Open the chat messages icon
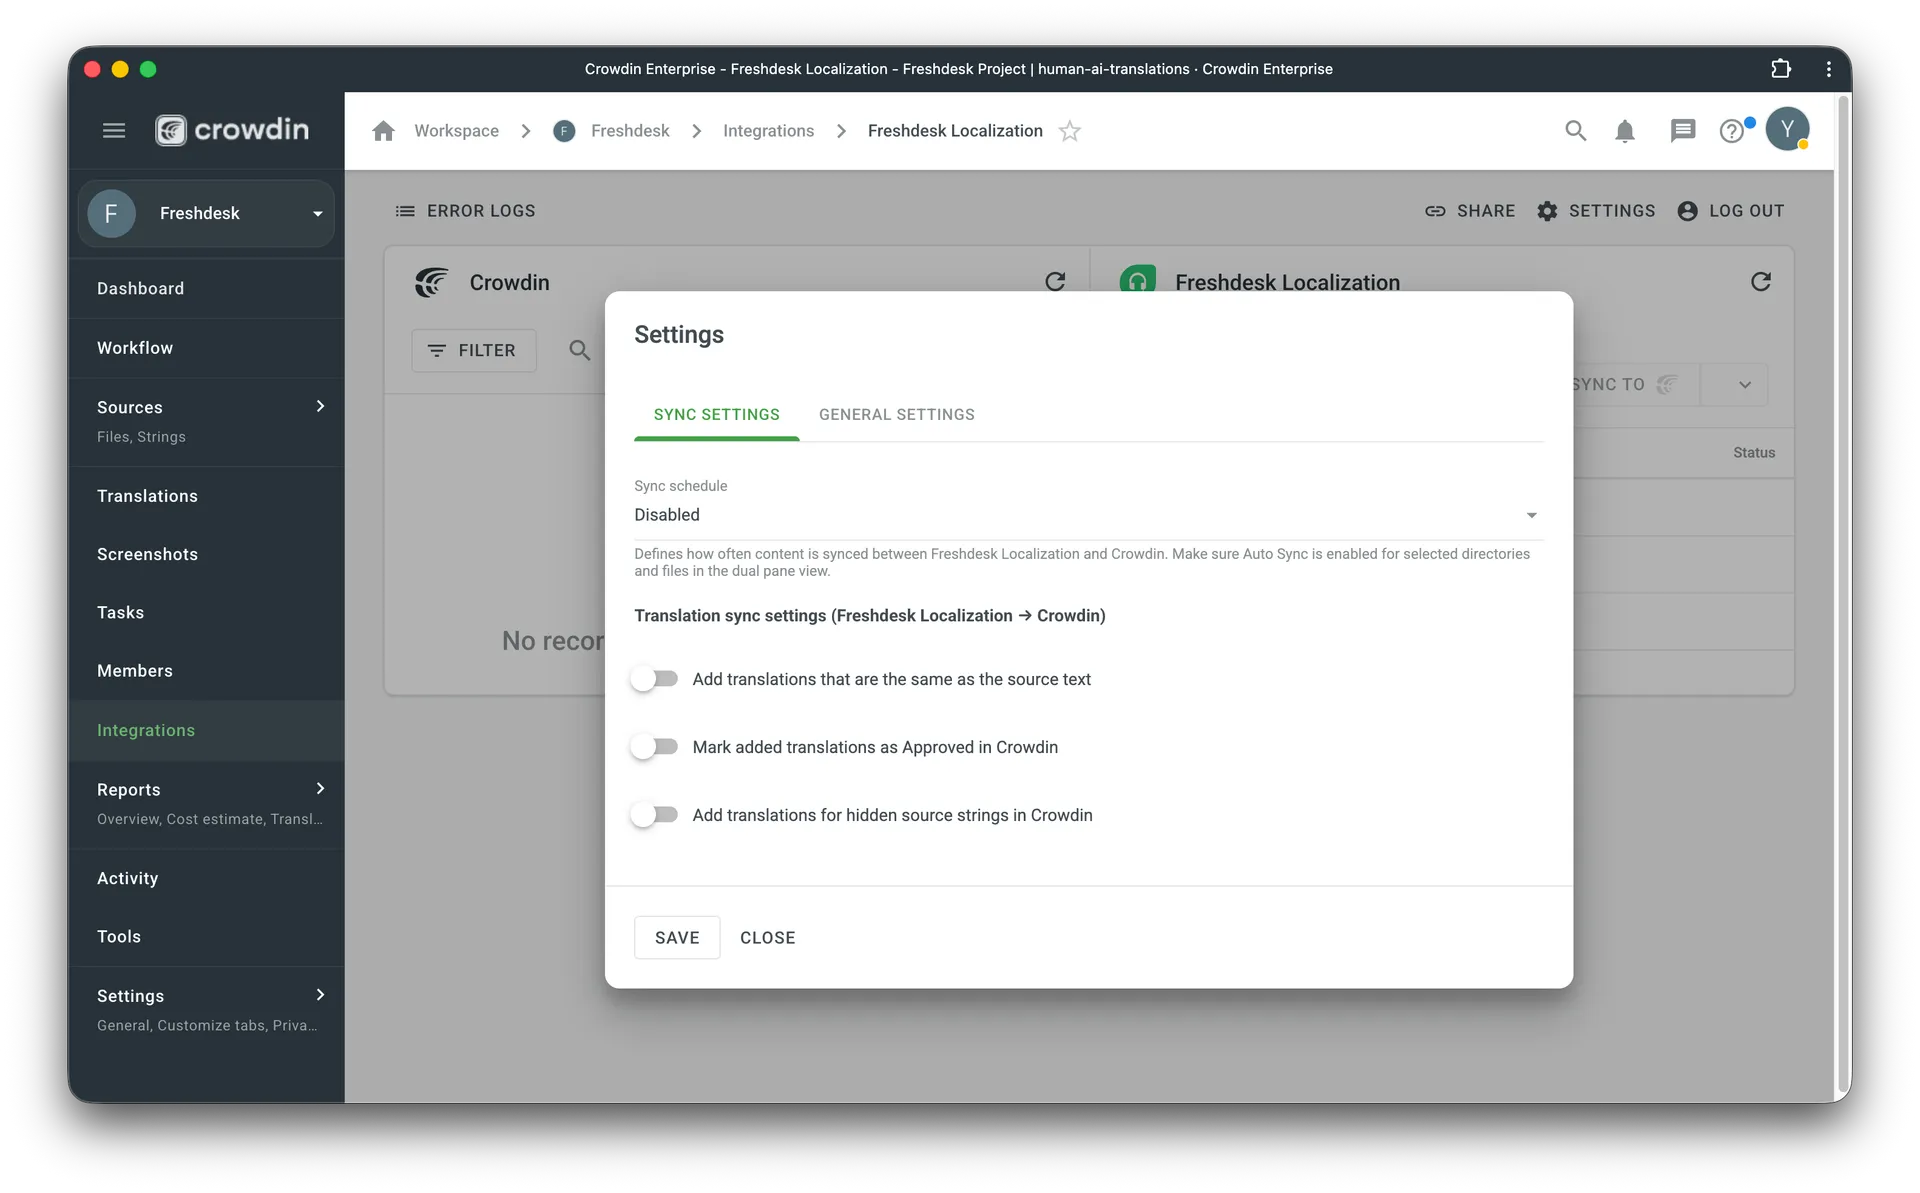1920x1193 pixels. tap(1682, 130)
